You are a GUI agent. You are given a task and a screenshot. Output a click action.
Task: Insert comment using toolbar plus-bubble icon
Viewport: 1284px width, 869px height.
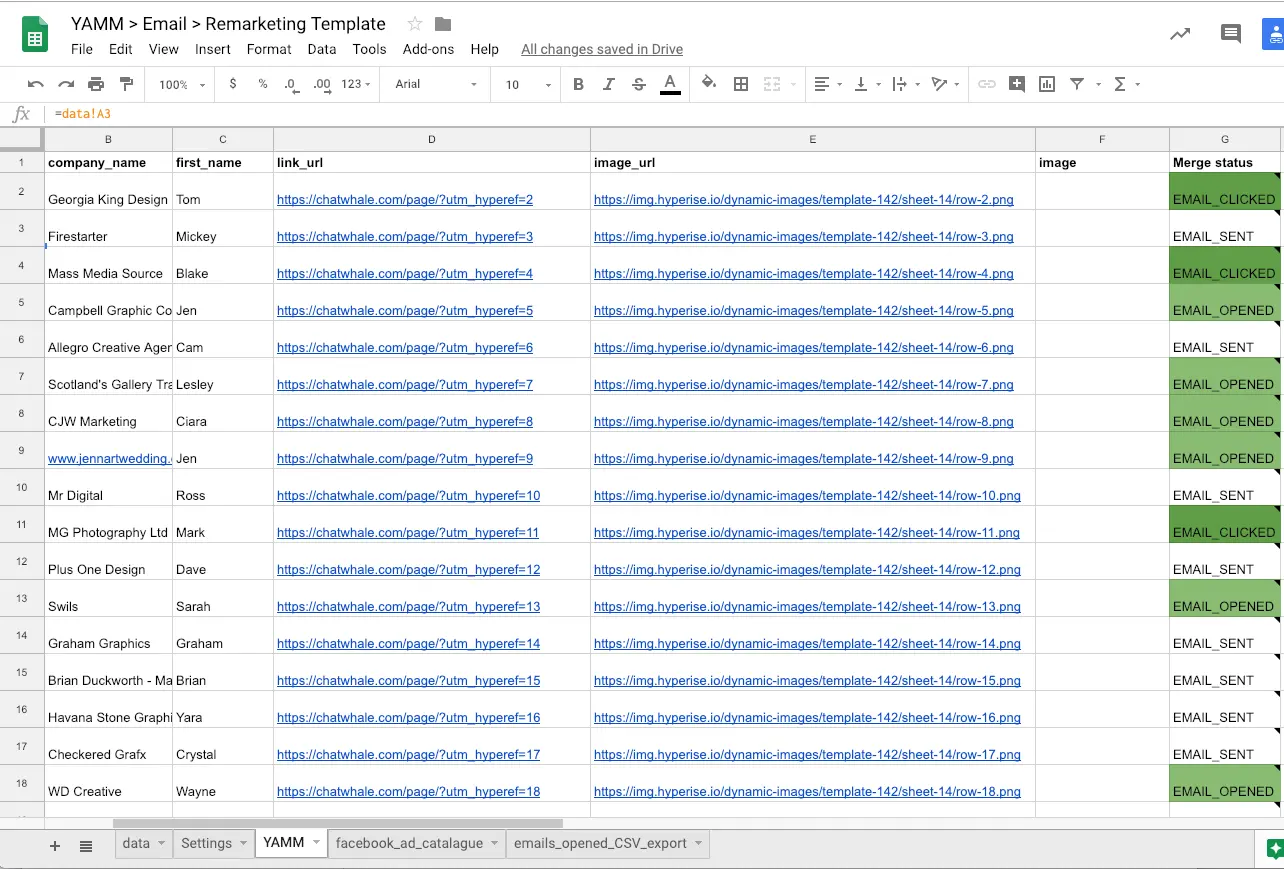click(x=1017, y=85)
